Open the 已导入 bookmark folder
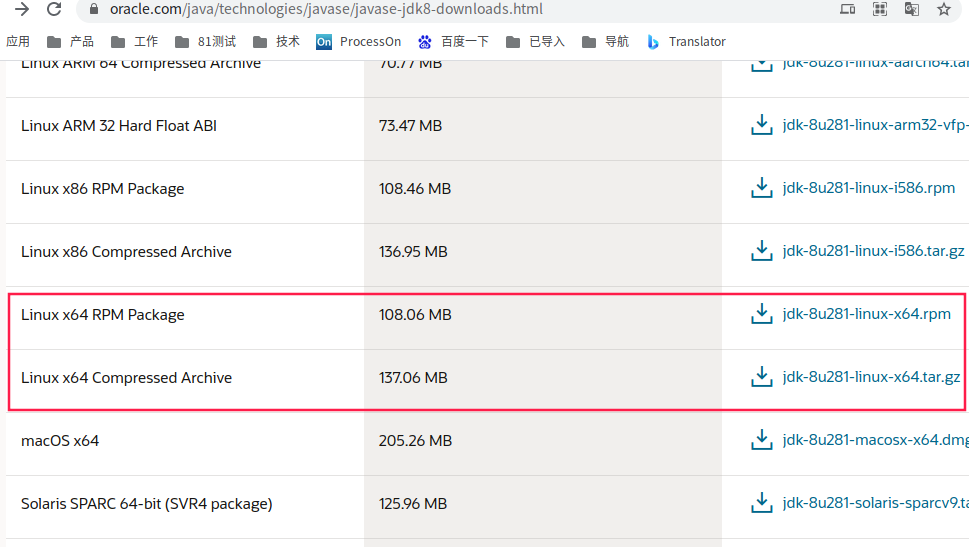 (x=536, y=41)
